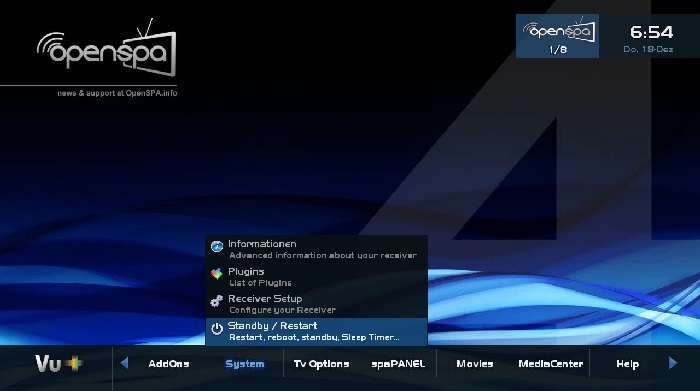
Task: Click the colorful Plugins icon
Action: [x=217, y=274]
